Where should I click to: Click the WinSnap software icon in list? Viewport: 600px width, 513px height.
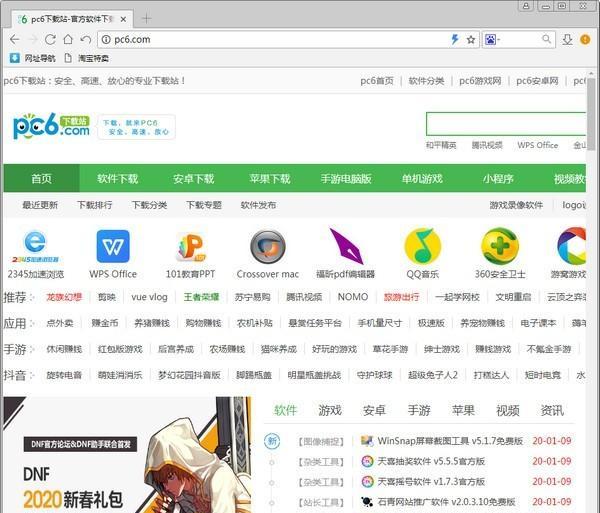pyautogui.click(x=367, y=441)
